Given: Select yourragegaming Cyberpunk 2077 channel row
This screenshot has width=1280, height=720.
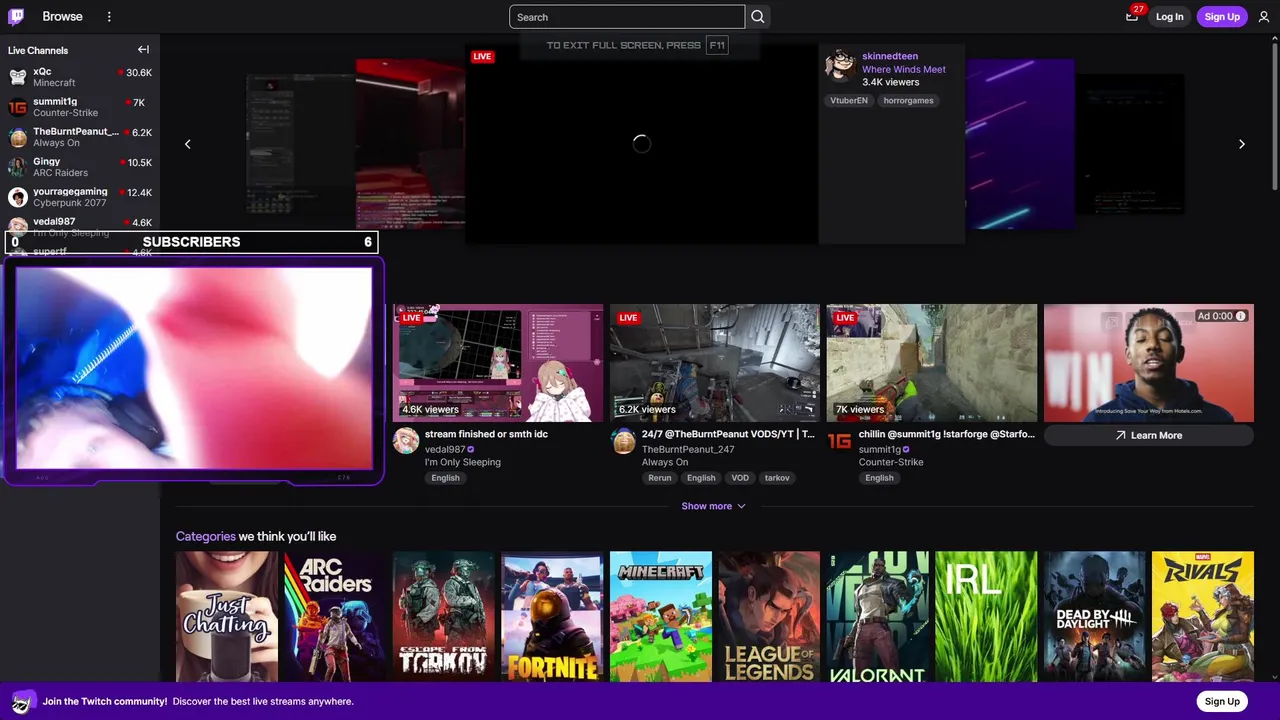Looking at the screenshot, I should click(80, 197).
